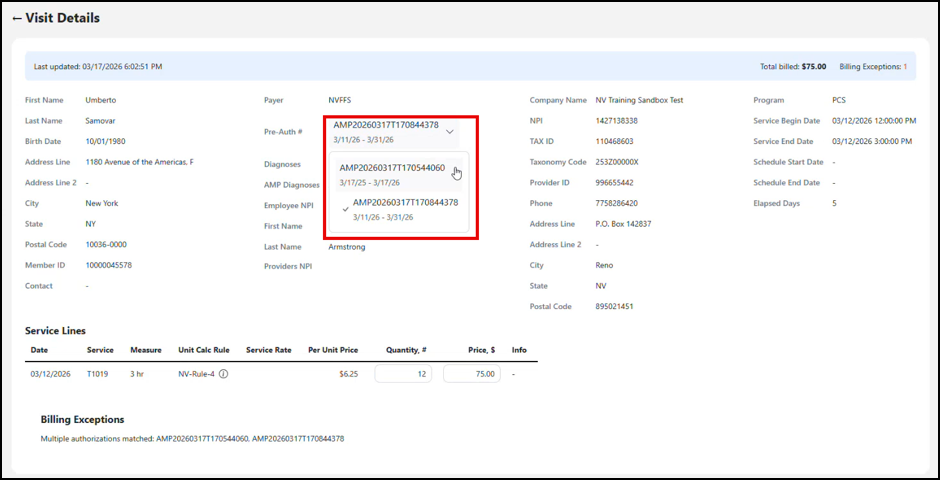The height and width of the screenshot is (480, 940).
Task: Click Elapsed Days value 5
Action: click(x=834, y=203)
